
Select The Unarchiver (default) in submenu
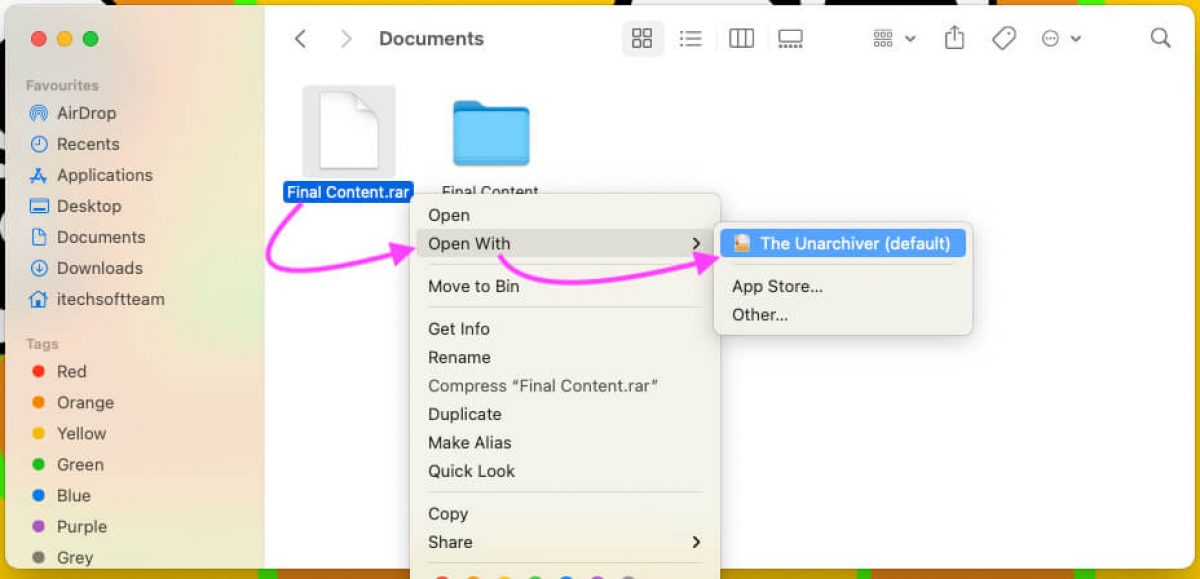point(842,243)
